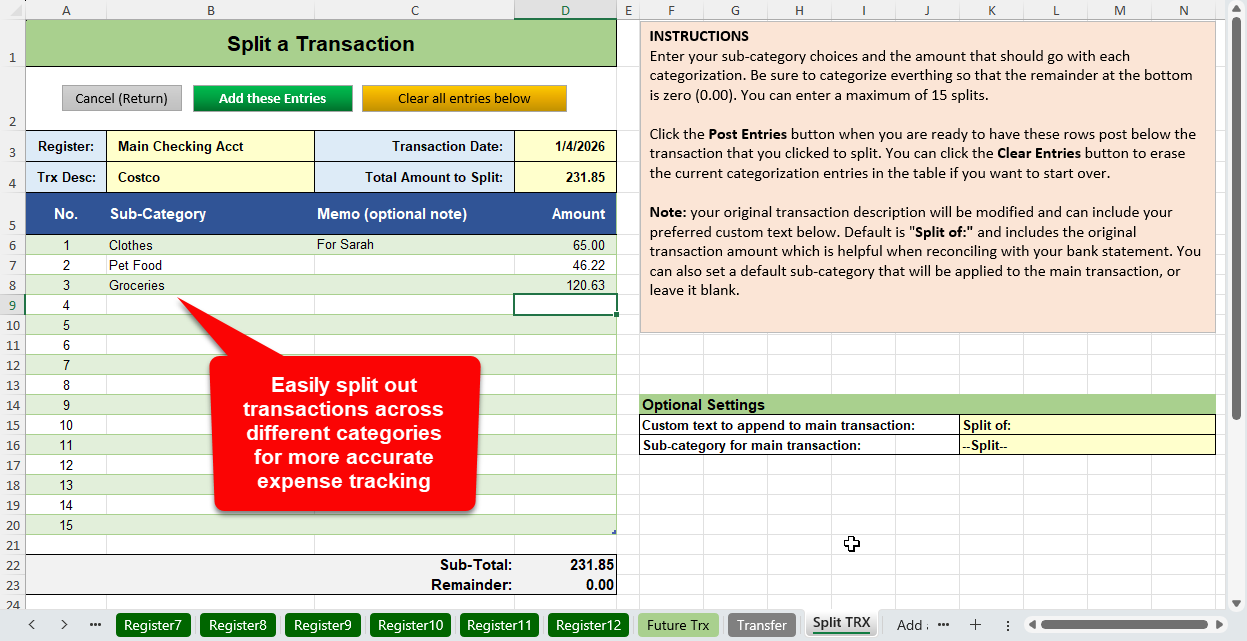1247x641 pixels.
Task: Click the add new sheet plus icon
Action: (976, 625)
